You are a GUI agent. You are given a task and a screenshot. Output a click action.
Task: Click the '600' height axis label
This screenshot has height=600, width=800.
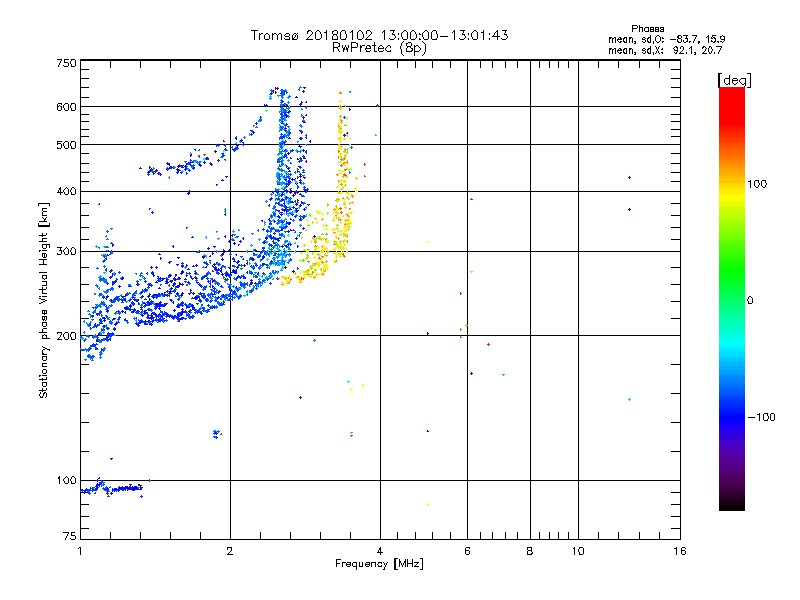[66, 107]
